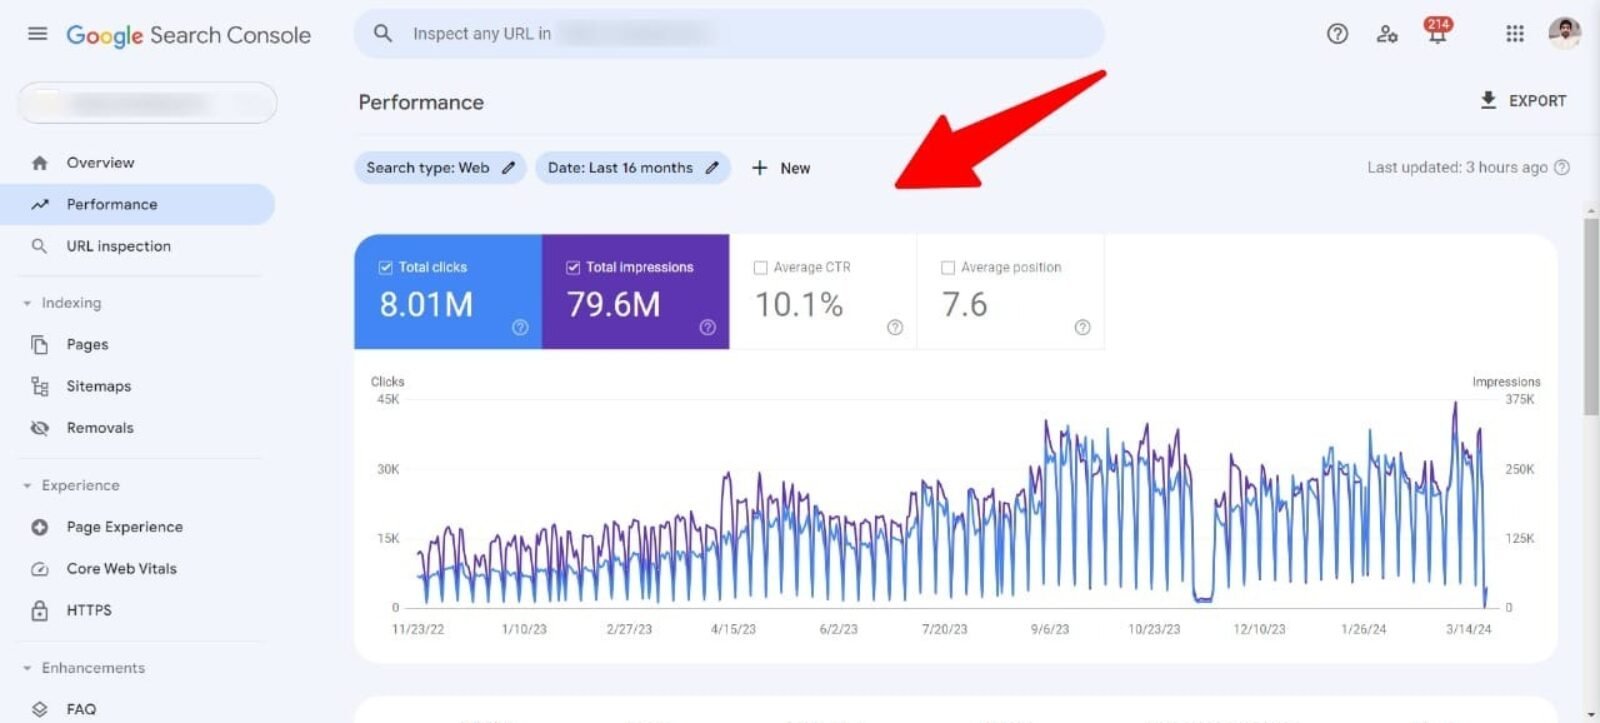The height and width of the screenshot is (723, 1600).
Task: Open the hamburger main menu
Action: [x=37, y=34]
